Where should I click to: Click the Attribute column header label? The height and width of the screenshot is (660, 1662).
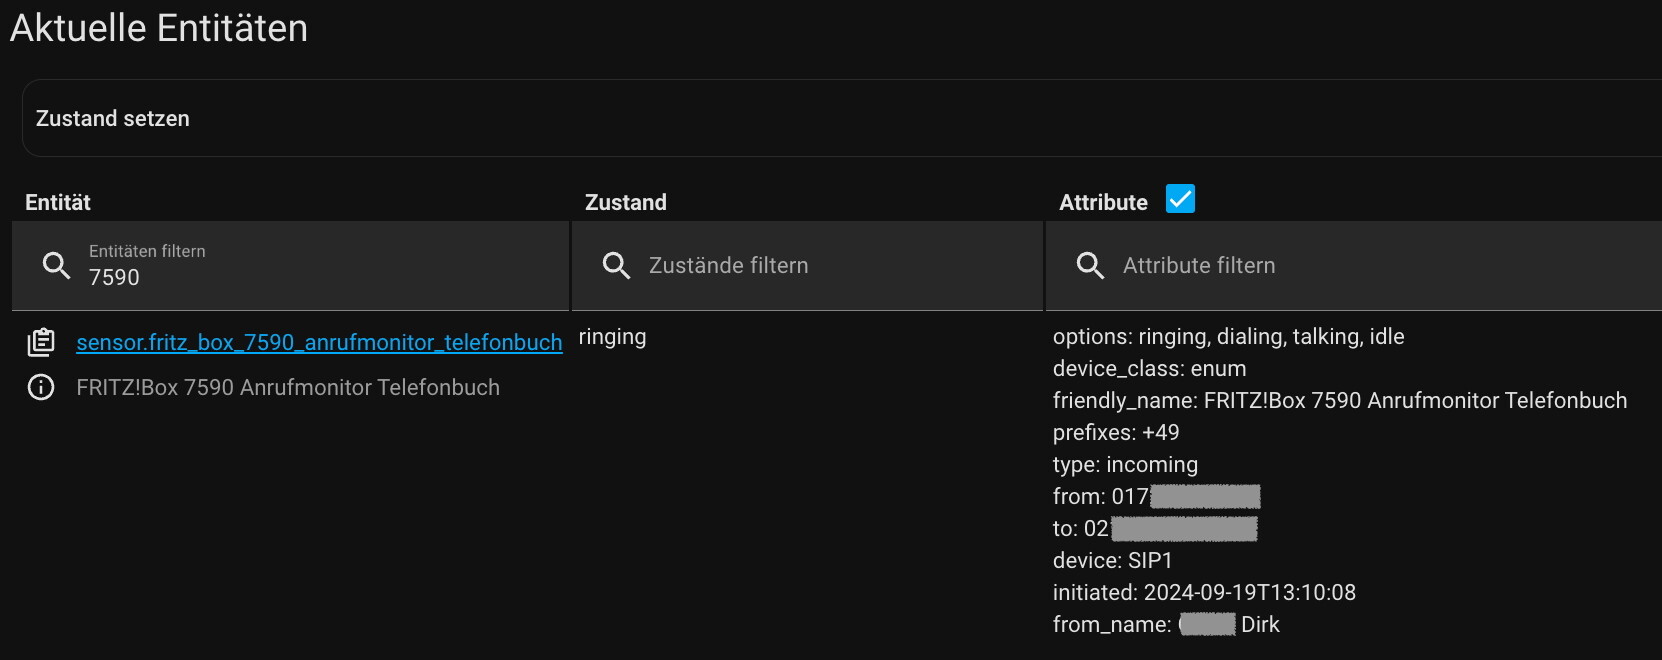click(1103, 202)
